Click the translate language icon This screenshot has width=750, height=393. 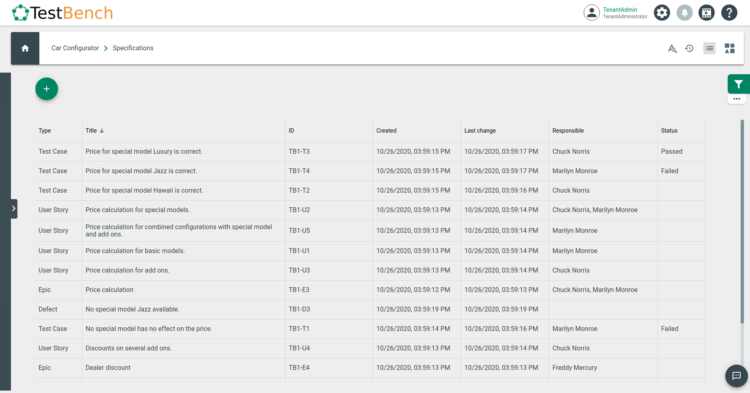672,48
